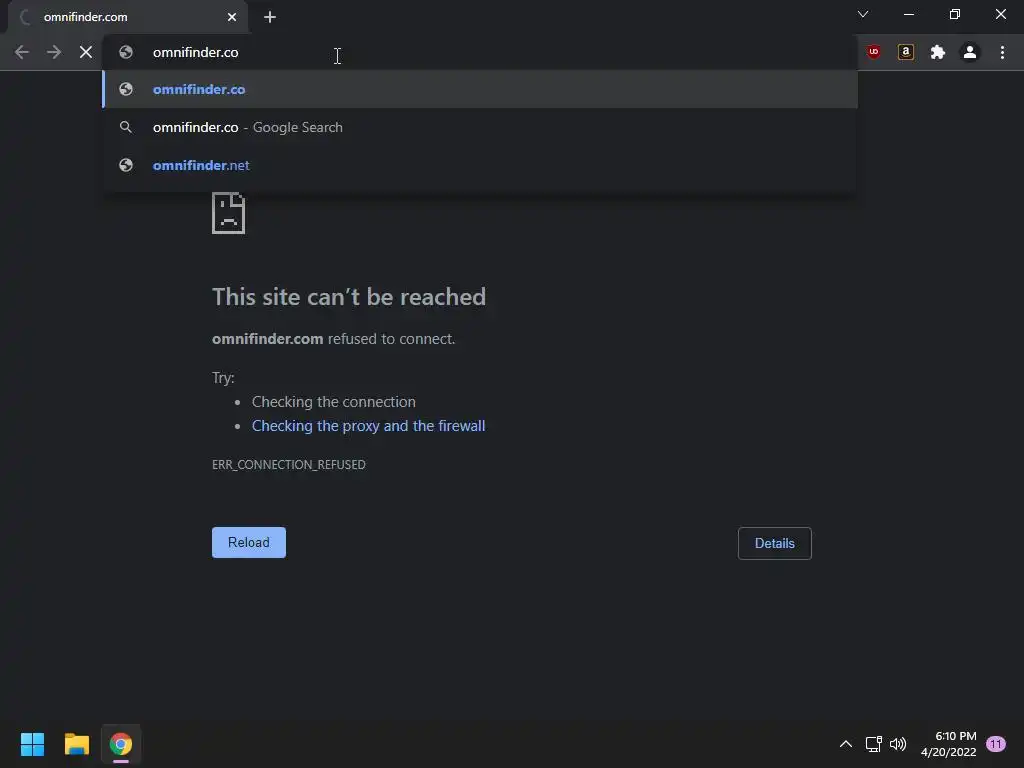1024x768 pixels.
Task: Open the Chrome three-dot menu
Action: [x=1002, y=52]
